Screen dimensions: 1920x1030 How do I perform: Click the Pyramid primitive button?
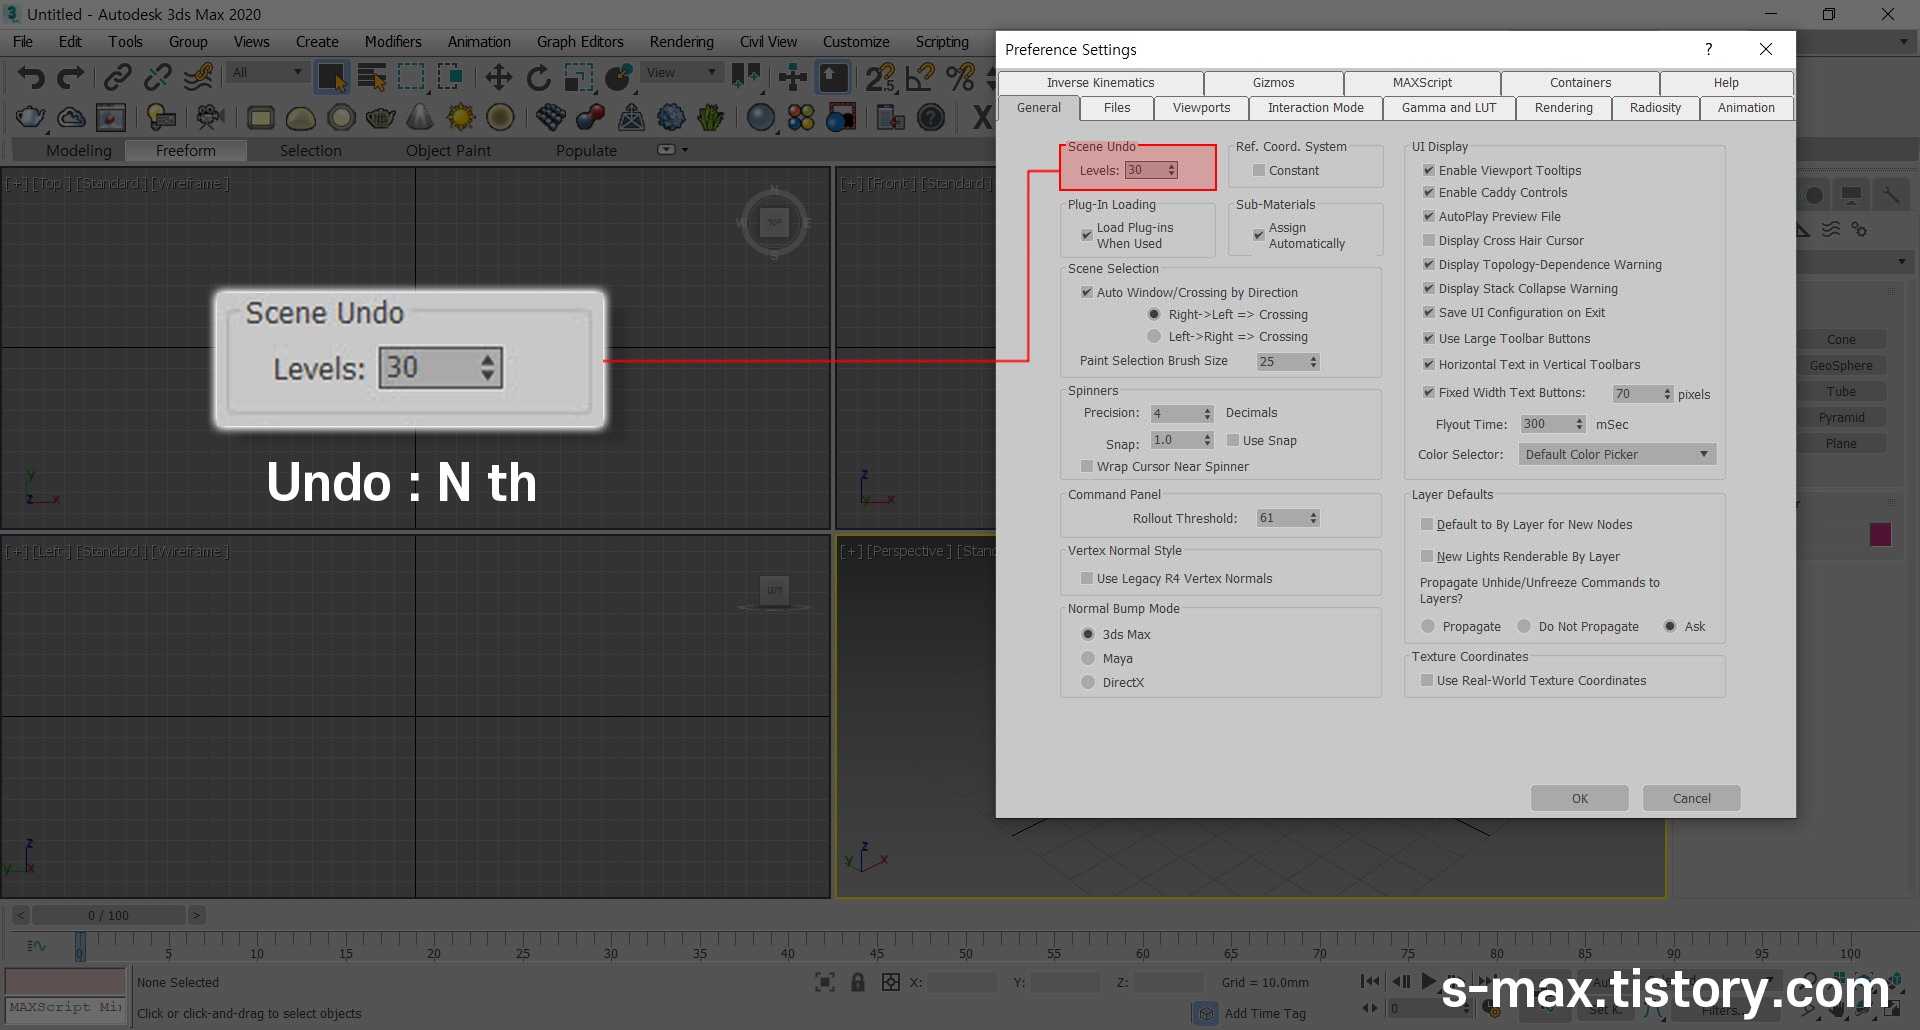pyautogui.click(x=1841, y=418)
